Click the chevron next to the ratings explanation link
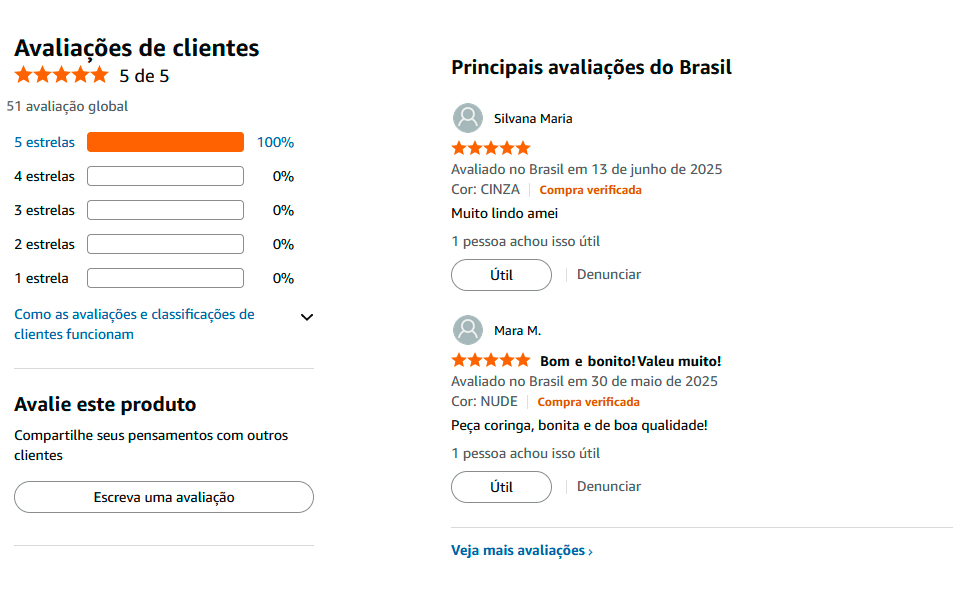This screenshot has height=600, width=970. coord(307,317)
